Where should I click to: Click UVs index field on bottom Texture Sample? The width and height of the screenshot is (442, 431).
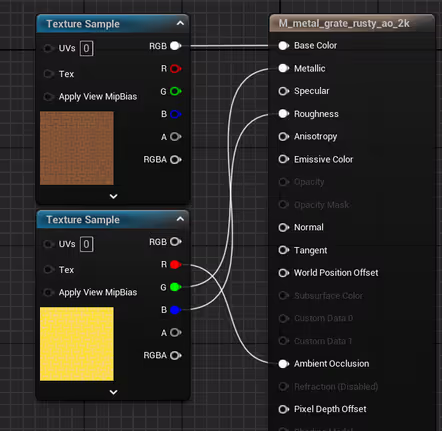86,244
